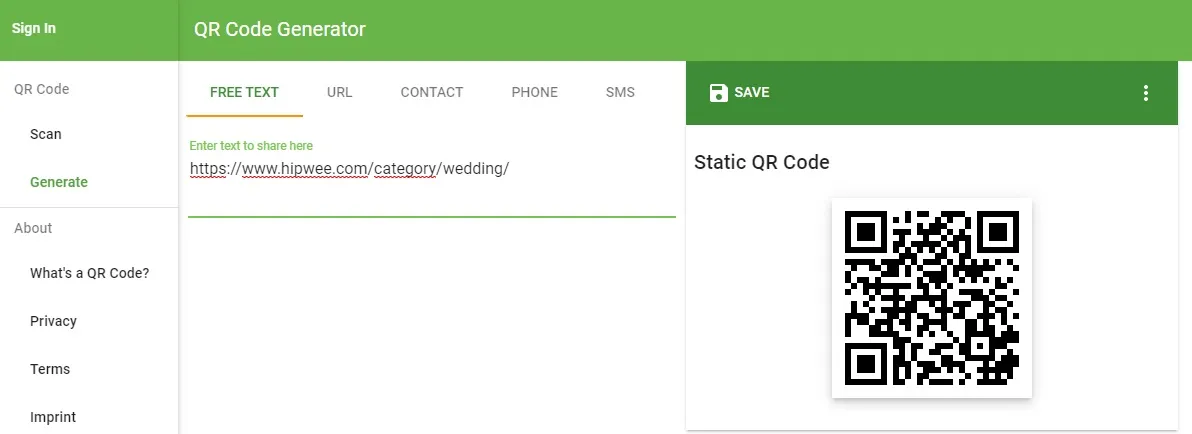Open the three-dot more options menu
This screenshot has height=434, width=1192.
point(1146,93)
